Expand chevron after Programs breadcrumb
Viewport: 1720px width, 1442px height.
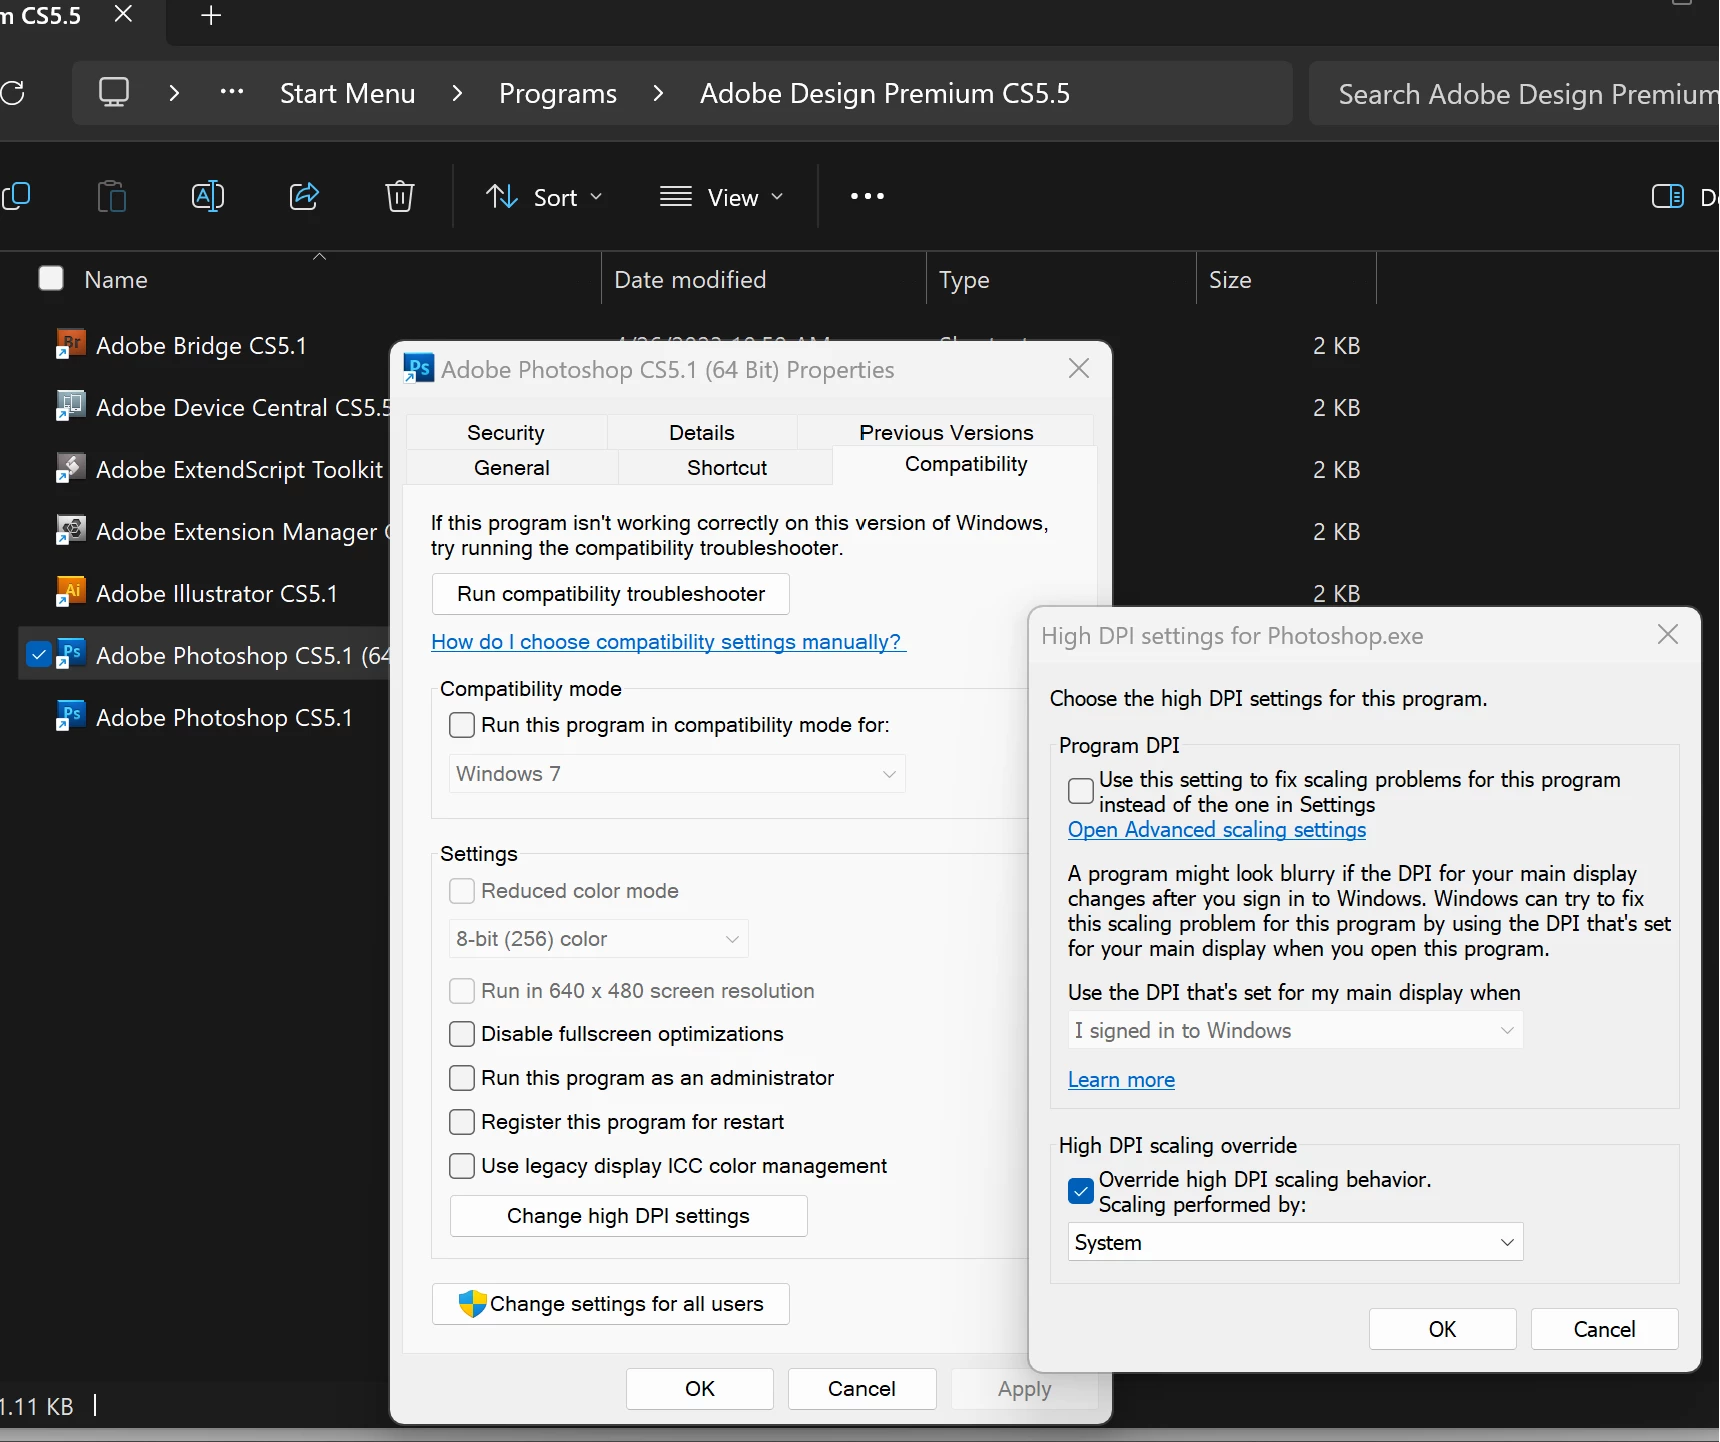[658, 93]
